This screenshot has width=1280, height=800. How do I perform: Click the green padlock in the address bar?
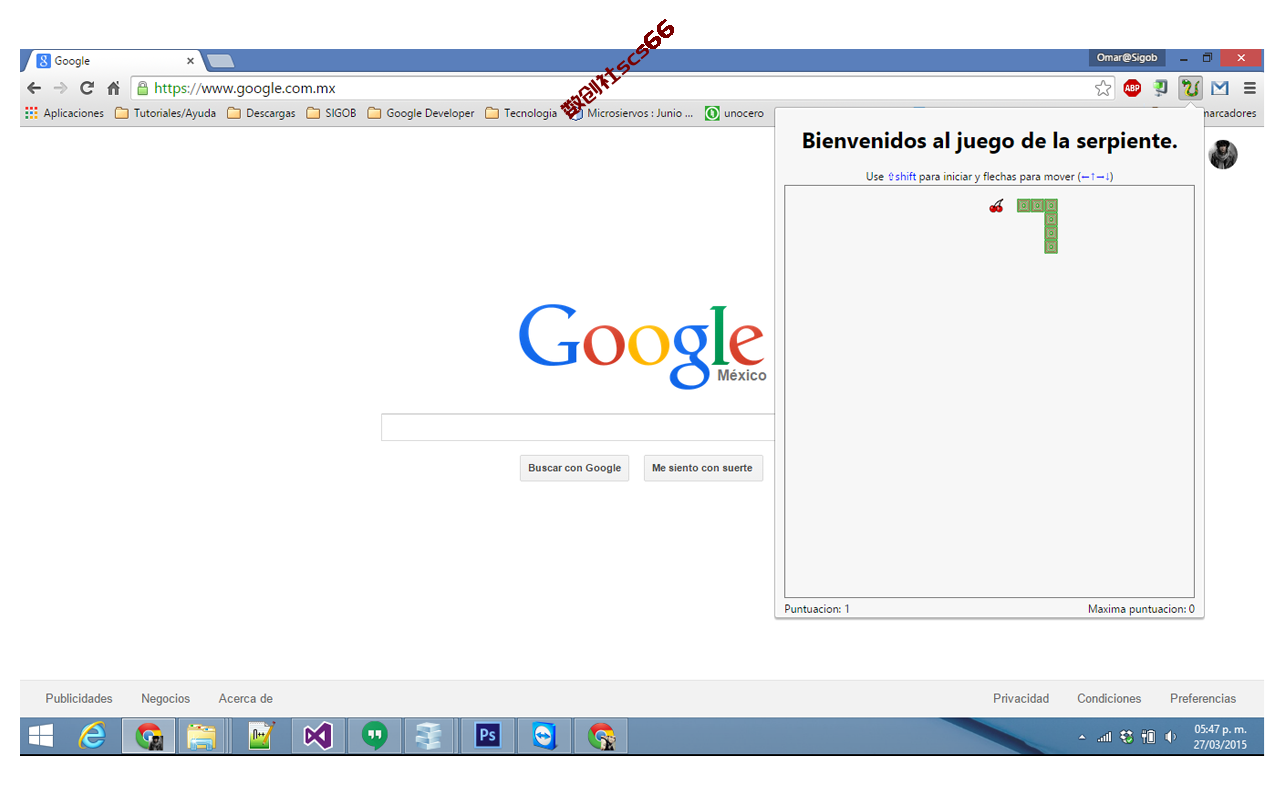click(142, 88)
